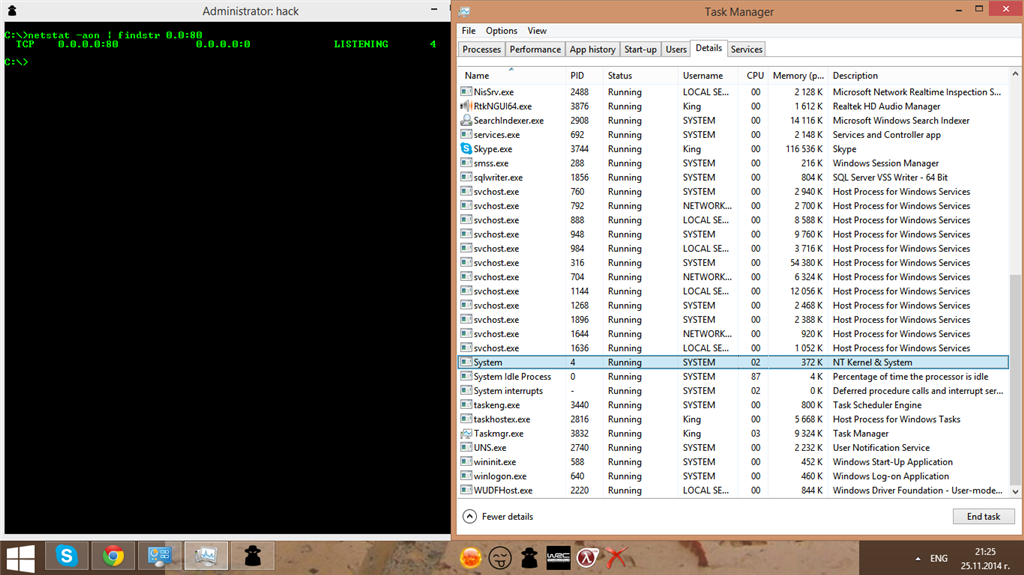Sort by the CPU column header
The width and height of the screenshot is (1024, 575).
click(x=754, y=76)
